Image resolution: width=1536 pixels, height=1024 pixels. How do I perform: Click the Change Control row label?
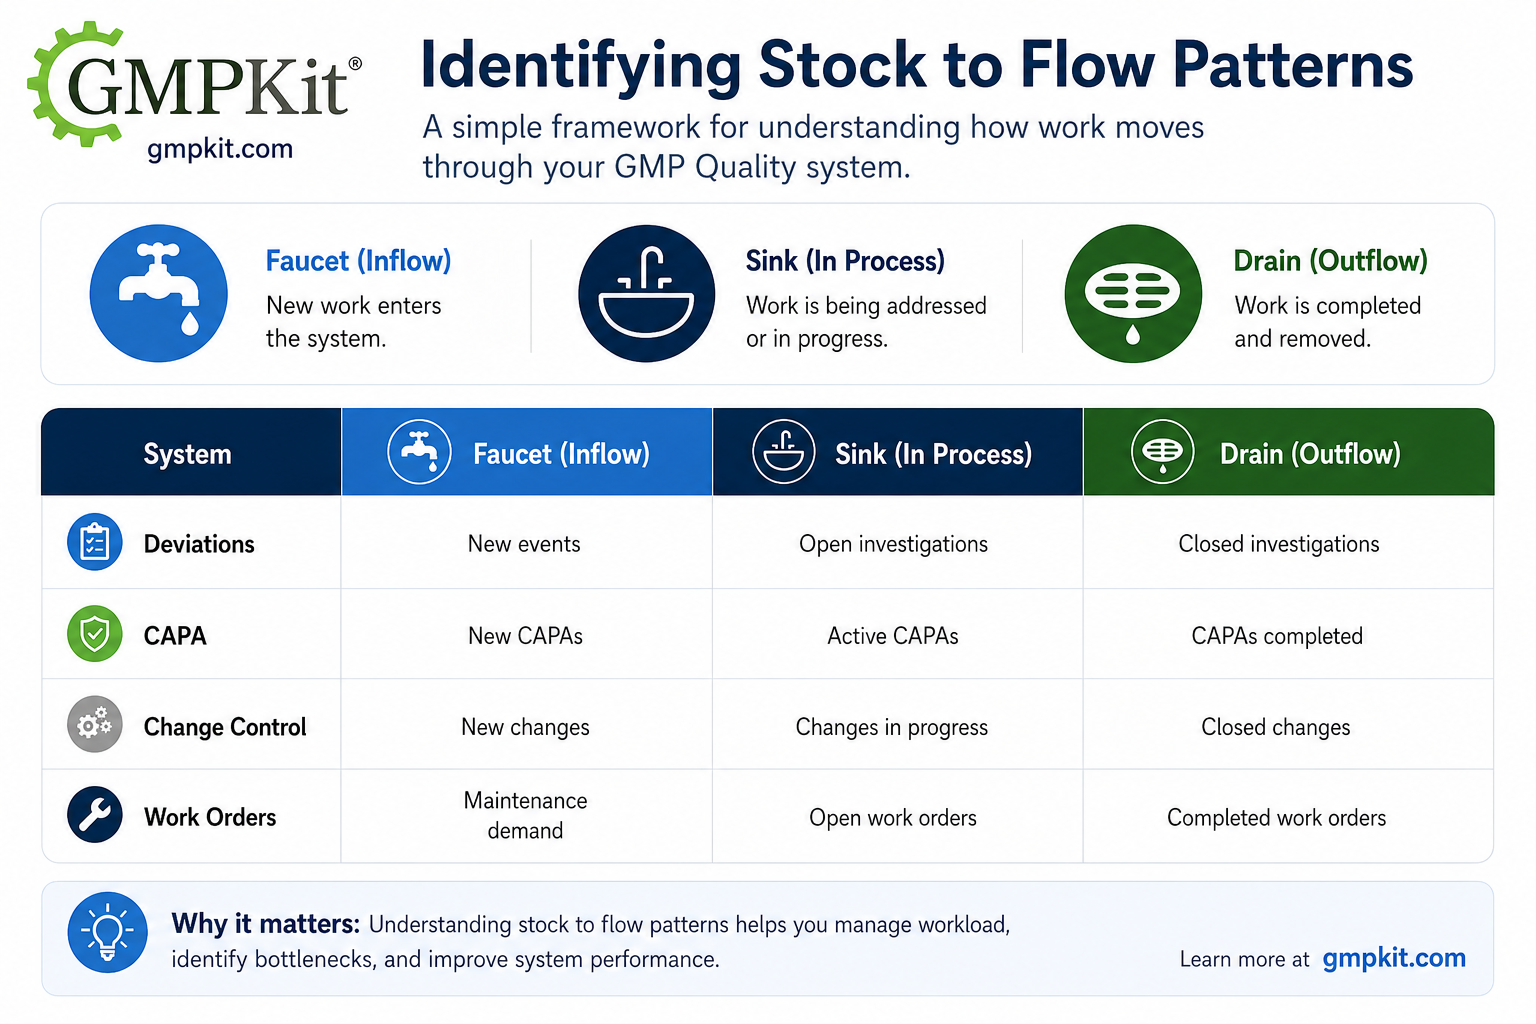pos(225,727)
